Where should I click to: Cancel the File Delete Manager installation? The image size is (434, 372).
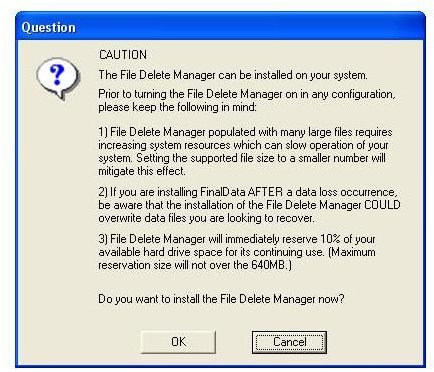click(289, 342)
